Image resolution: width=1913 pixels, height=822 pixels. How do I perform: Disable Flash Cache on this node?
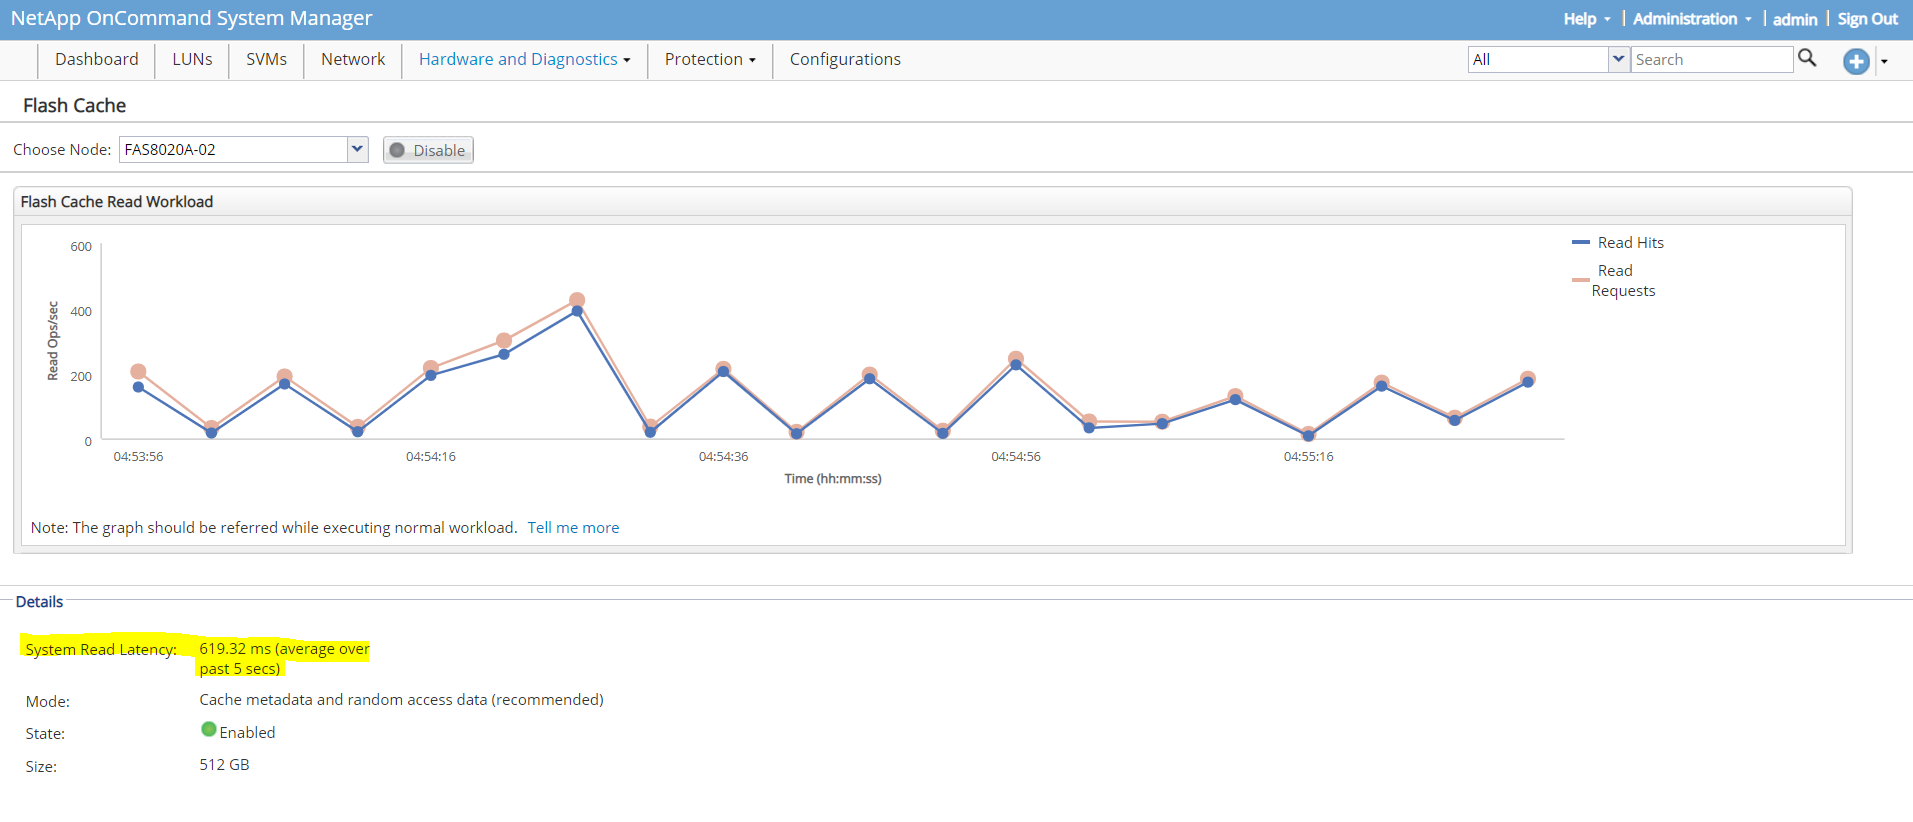pos(428,150)
